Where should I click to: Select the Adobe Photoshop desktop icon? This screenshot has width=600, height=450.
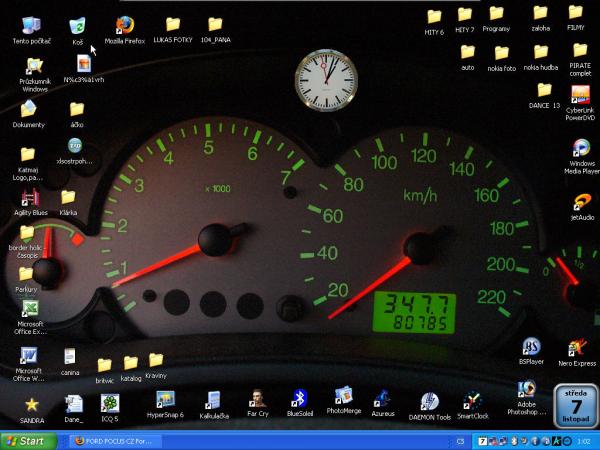pyautogui.click(x=526, y=391)
